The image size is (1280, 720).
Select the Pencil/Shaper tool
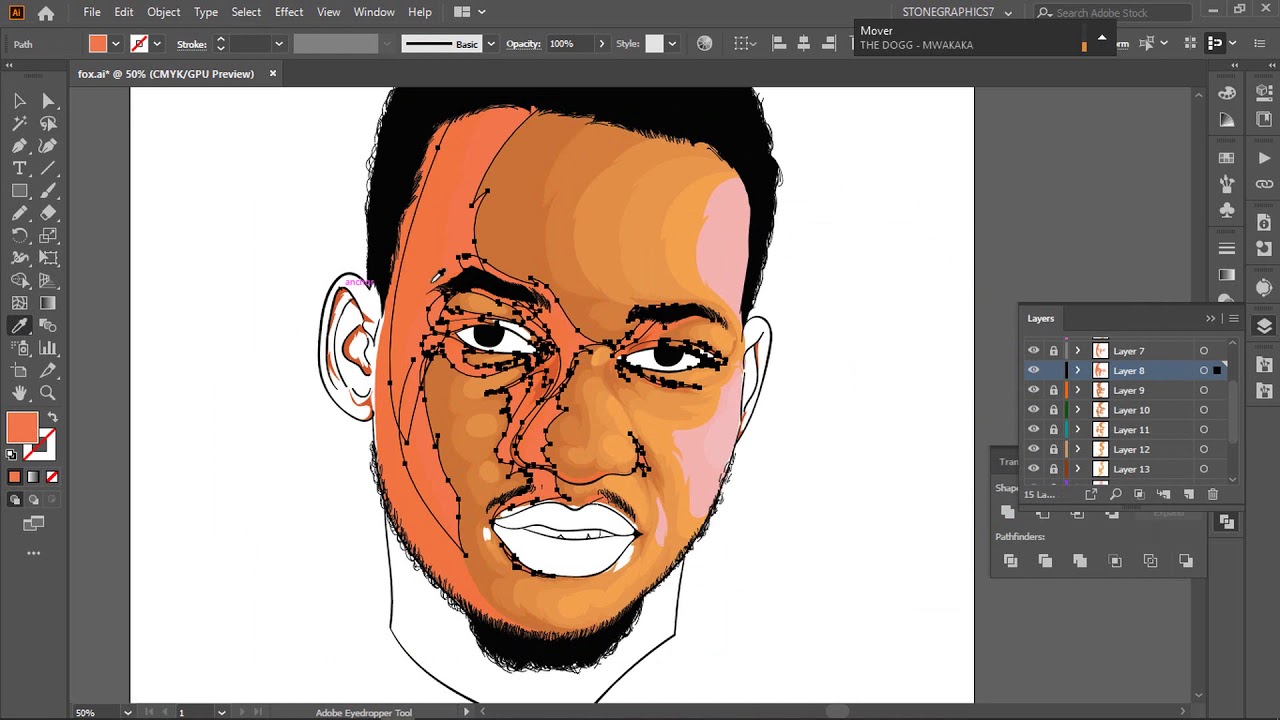(x=19, y=213)
